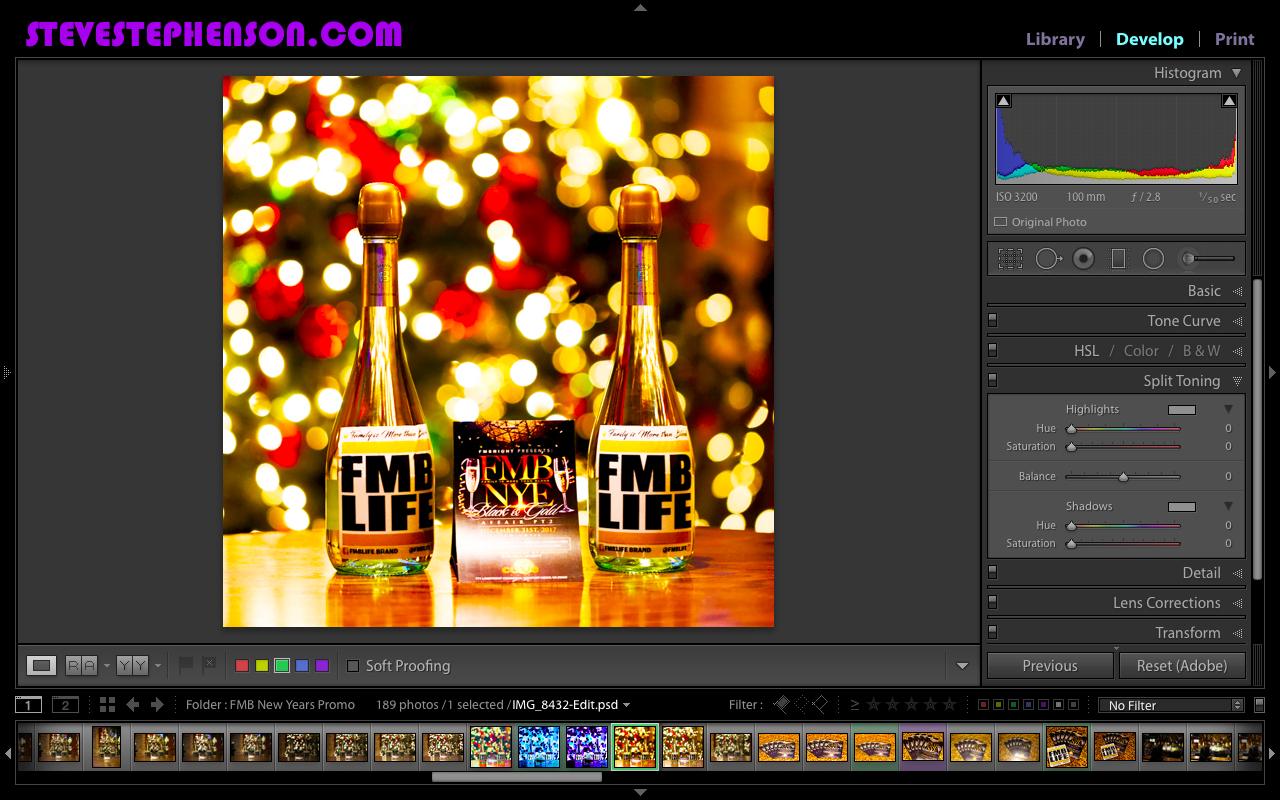Select the Radial Filter tool

1153,259
